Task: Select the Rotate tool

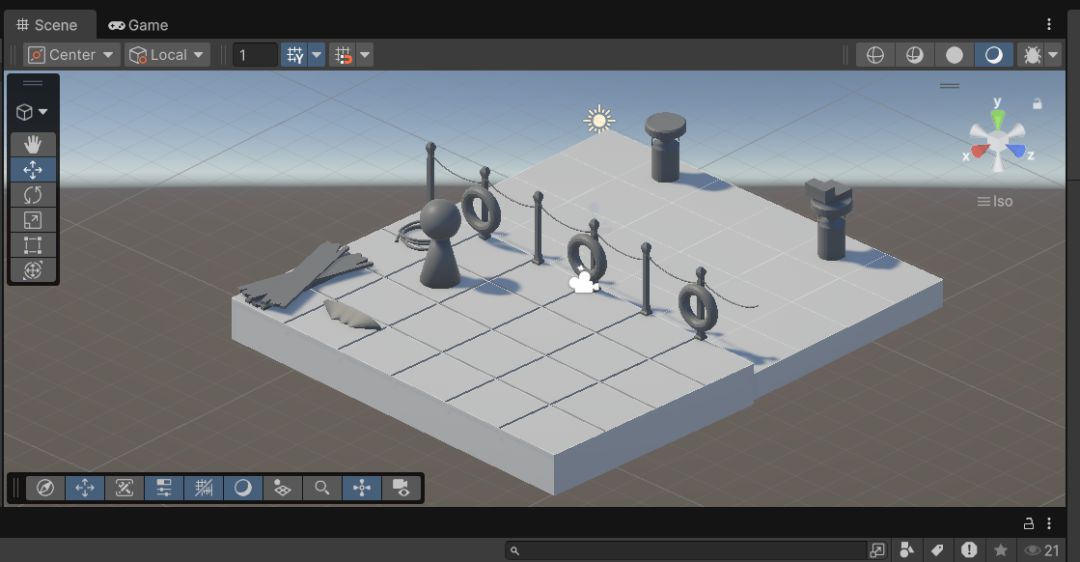Action: point(32,195)
